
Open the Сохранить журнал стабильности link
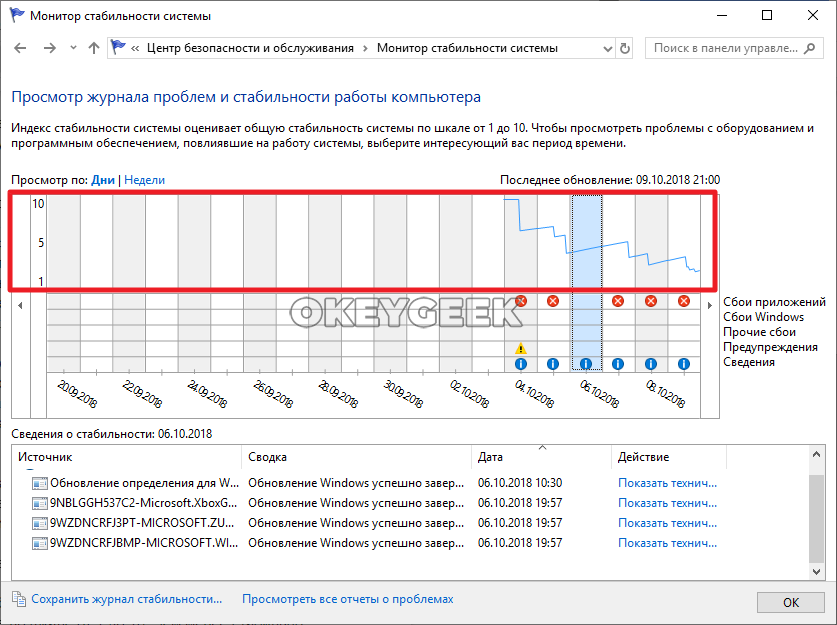[x=126, y=599]
